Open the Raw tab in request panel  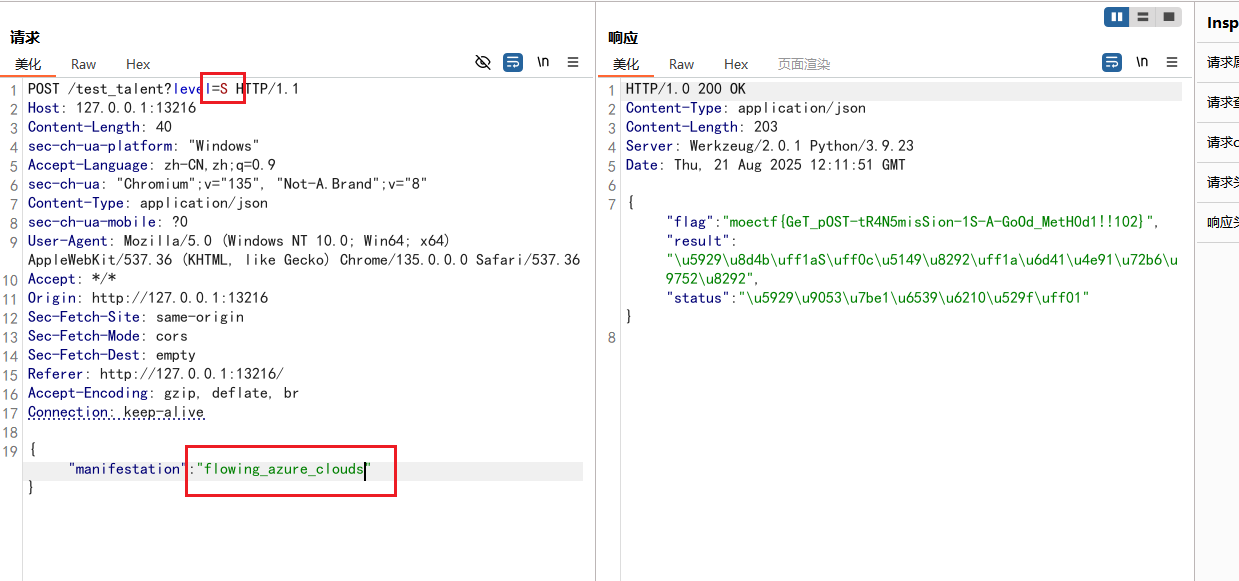click(84, 64)
